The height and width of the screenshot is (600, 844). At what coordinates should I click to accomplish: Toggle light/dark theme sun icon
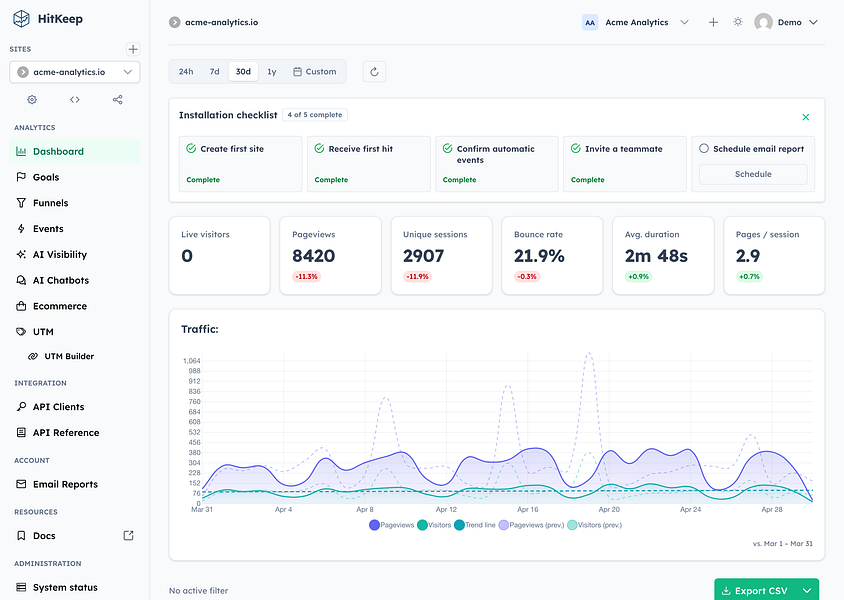tap(738, 22)
